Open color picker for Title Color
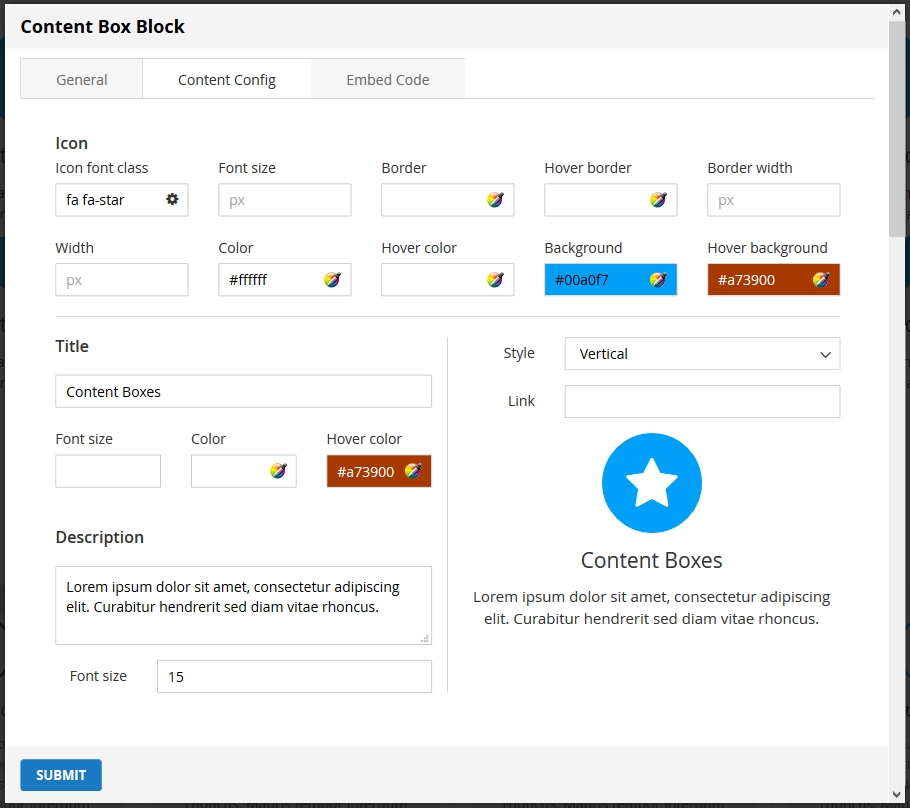 (x=278, y=471)
